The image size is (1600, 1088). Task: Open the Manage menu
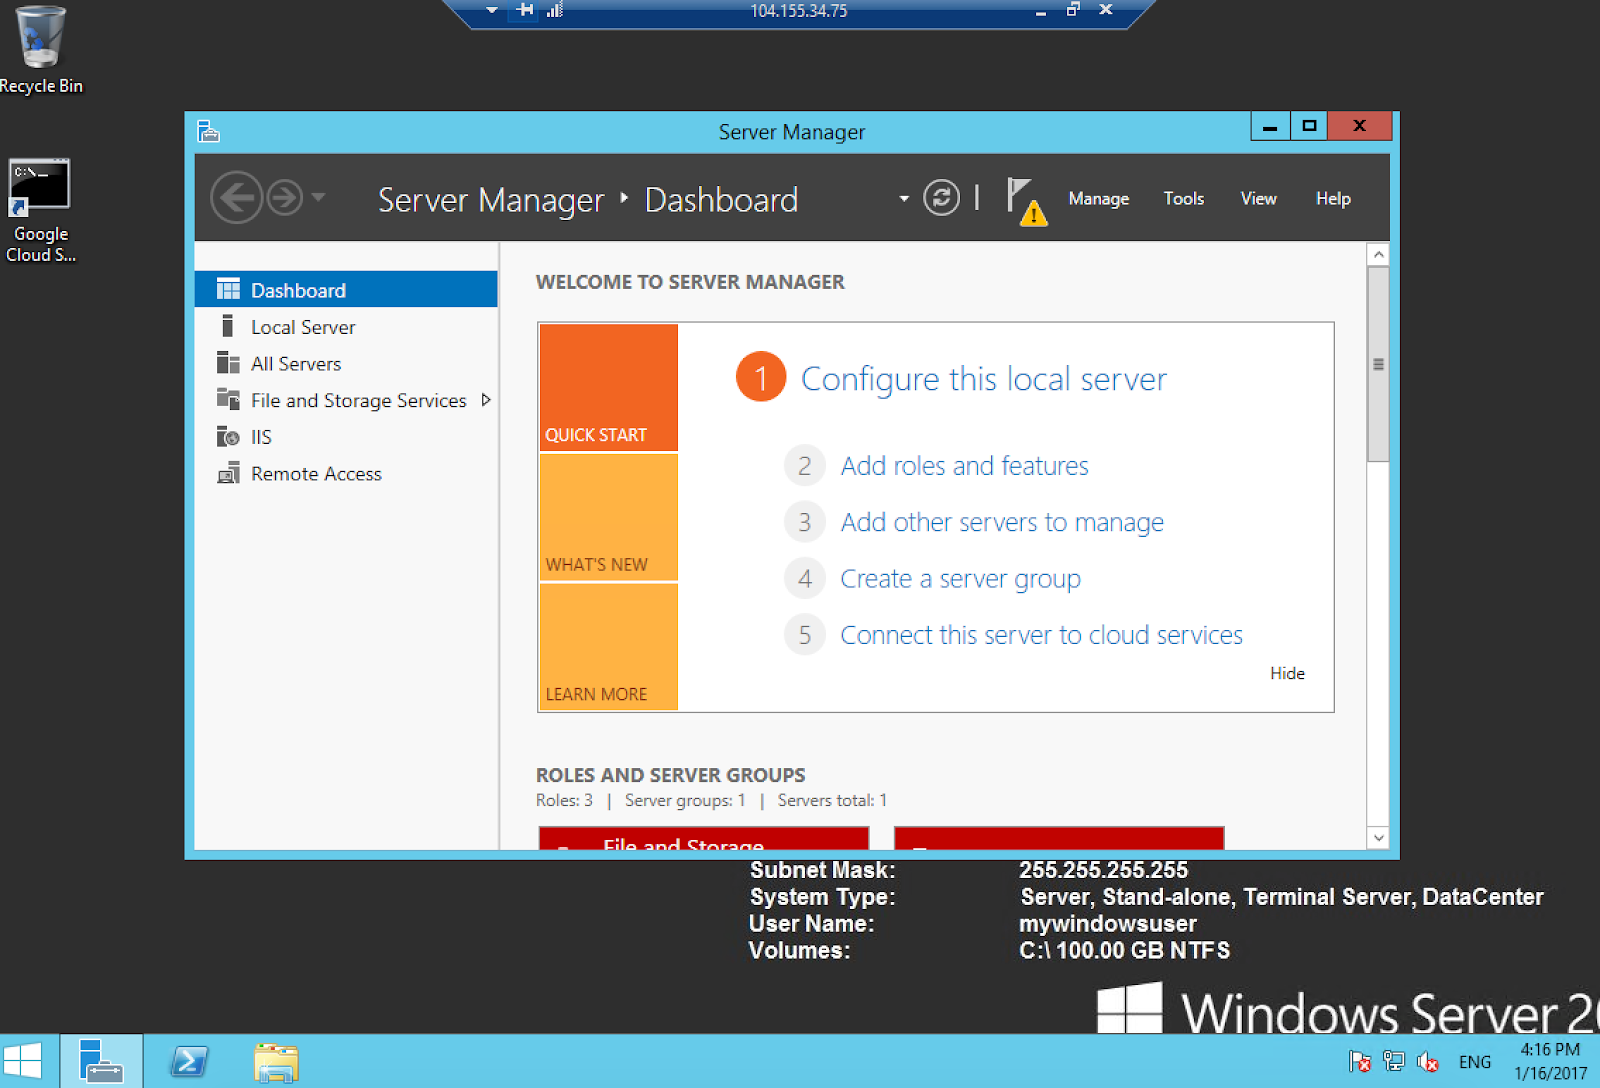point(1097,198)
